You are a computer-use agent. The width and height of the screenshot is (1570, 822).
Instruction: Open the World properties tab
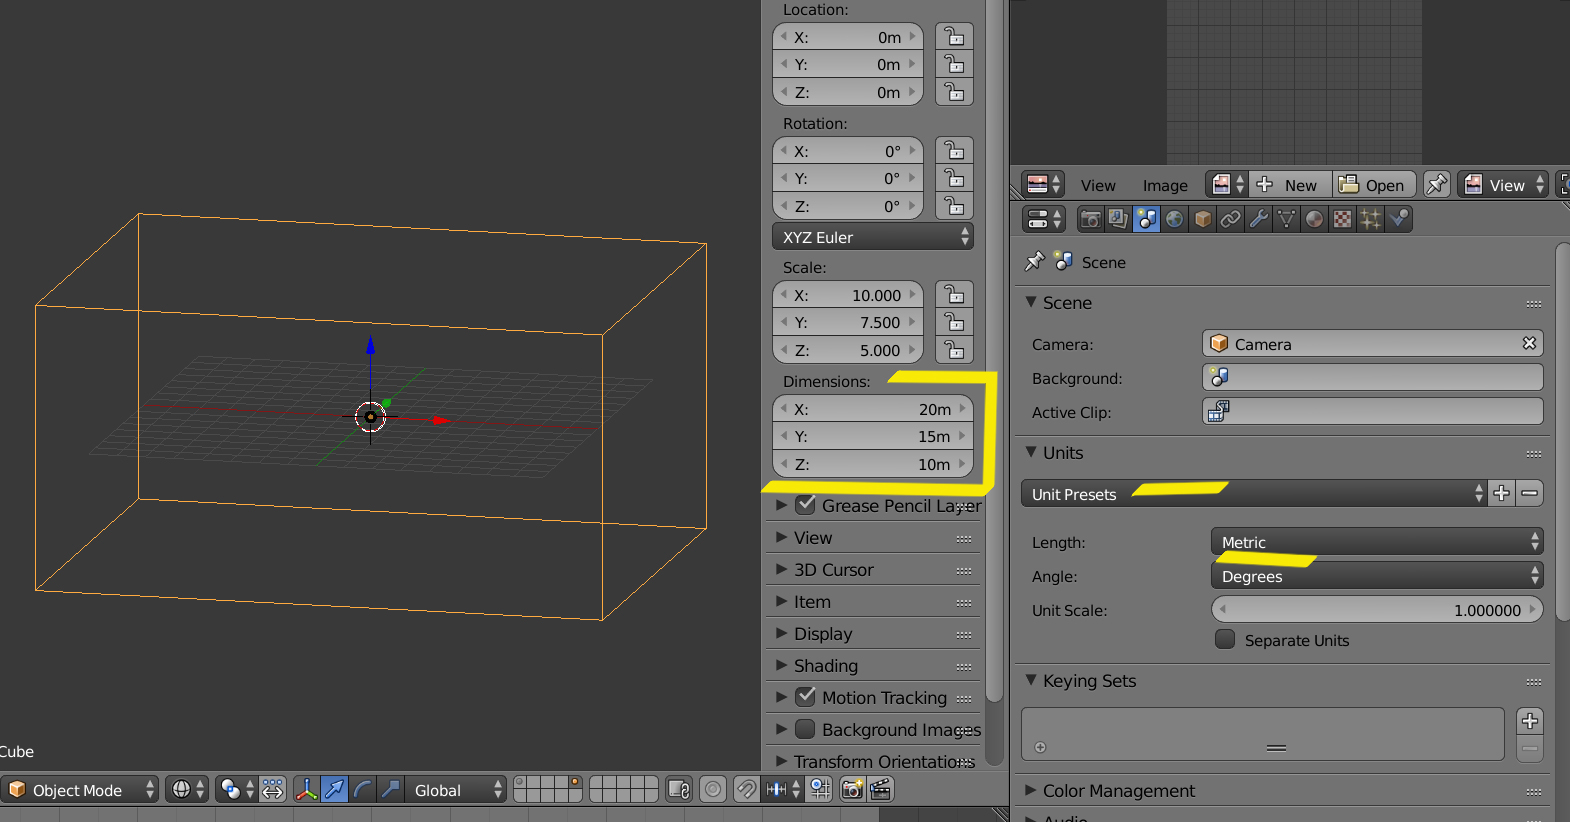point(1174,219)
